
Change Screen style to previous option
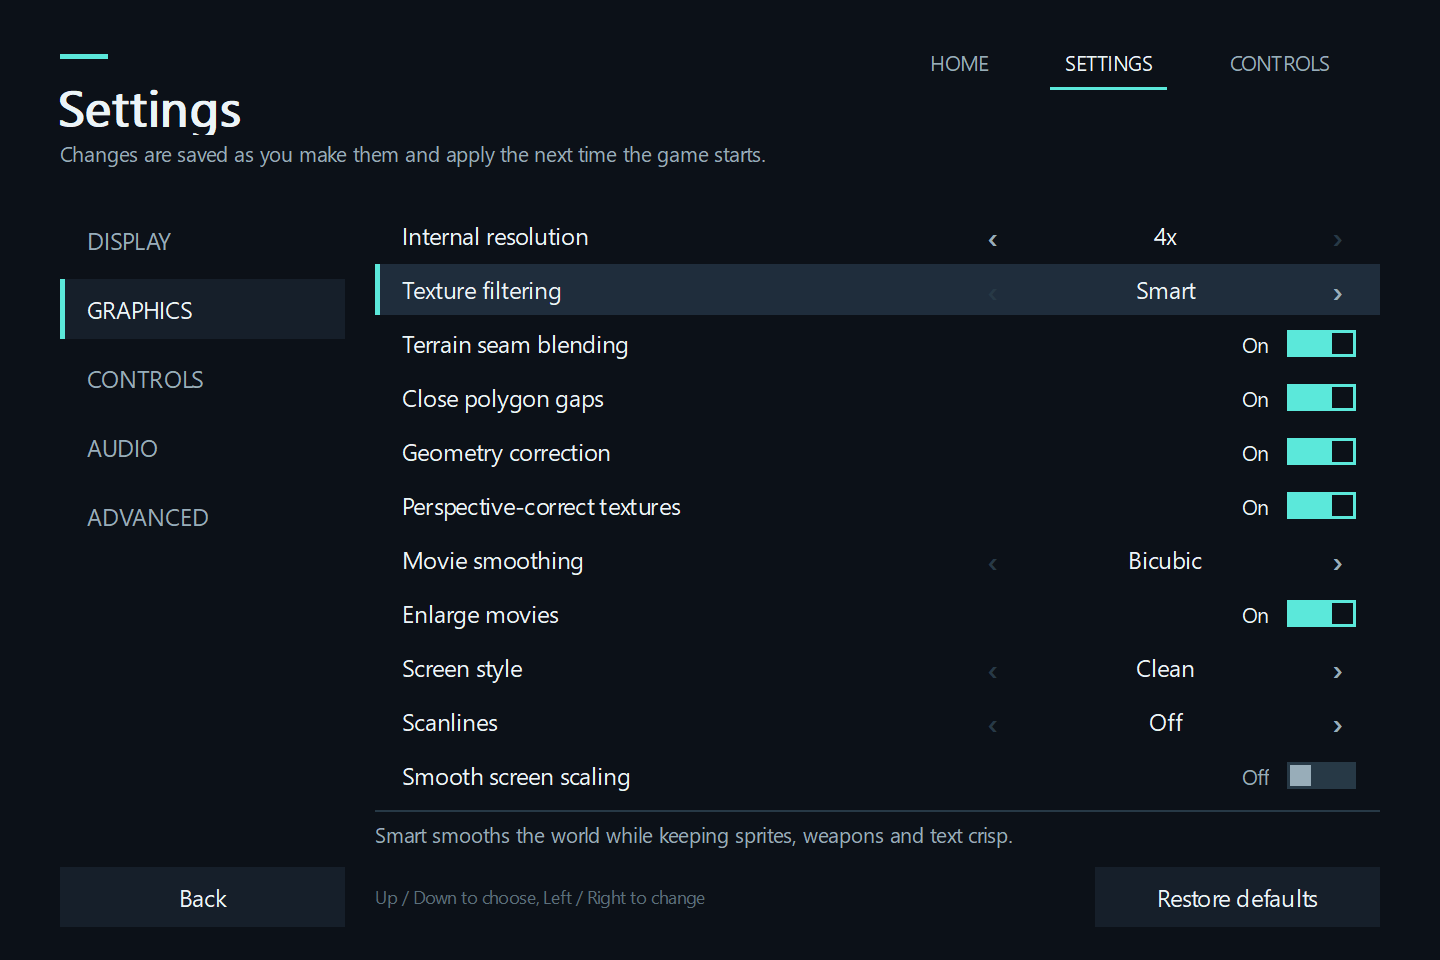993,671
